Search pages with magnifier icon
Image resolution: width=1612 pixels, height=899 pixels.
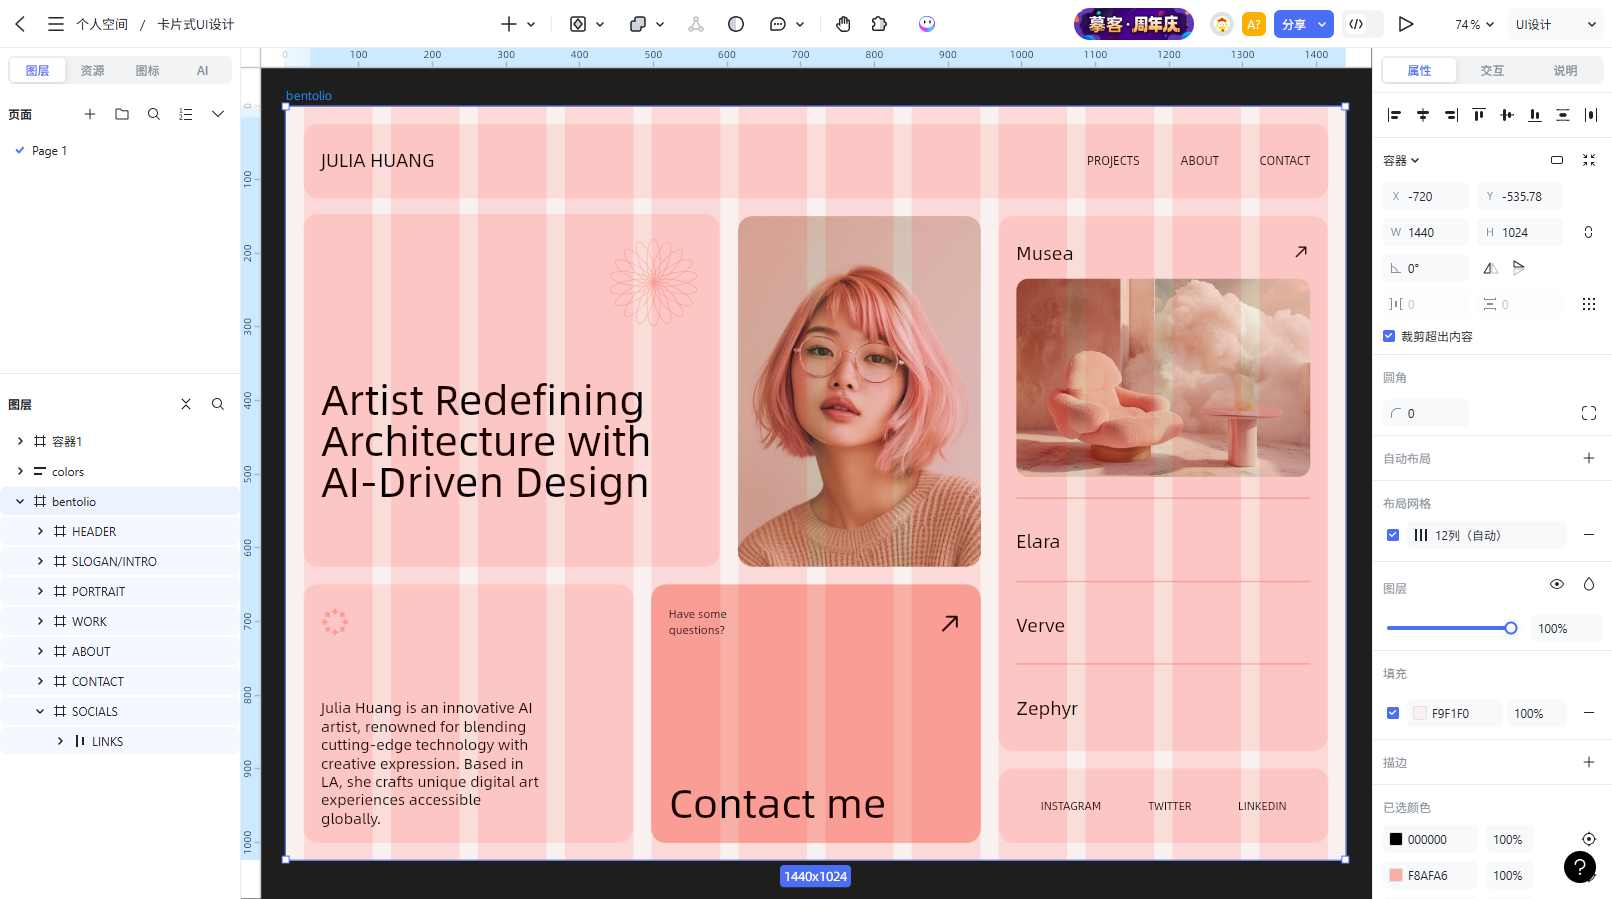click(x=154, y=114)
